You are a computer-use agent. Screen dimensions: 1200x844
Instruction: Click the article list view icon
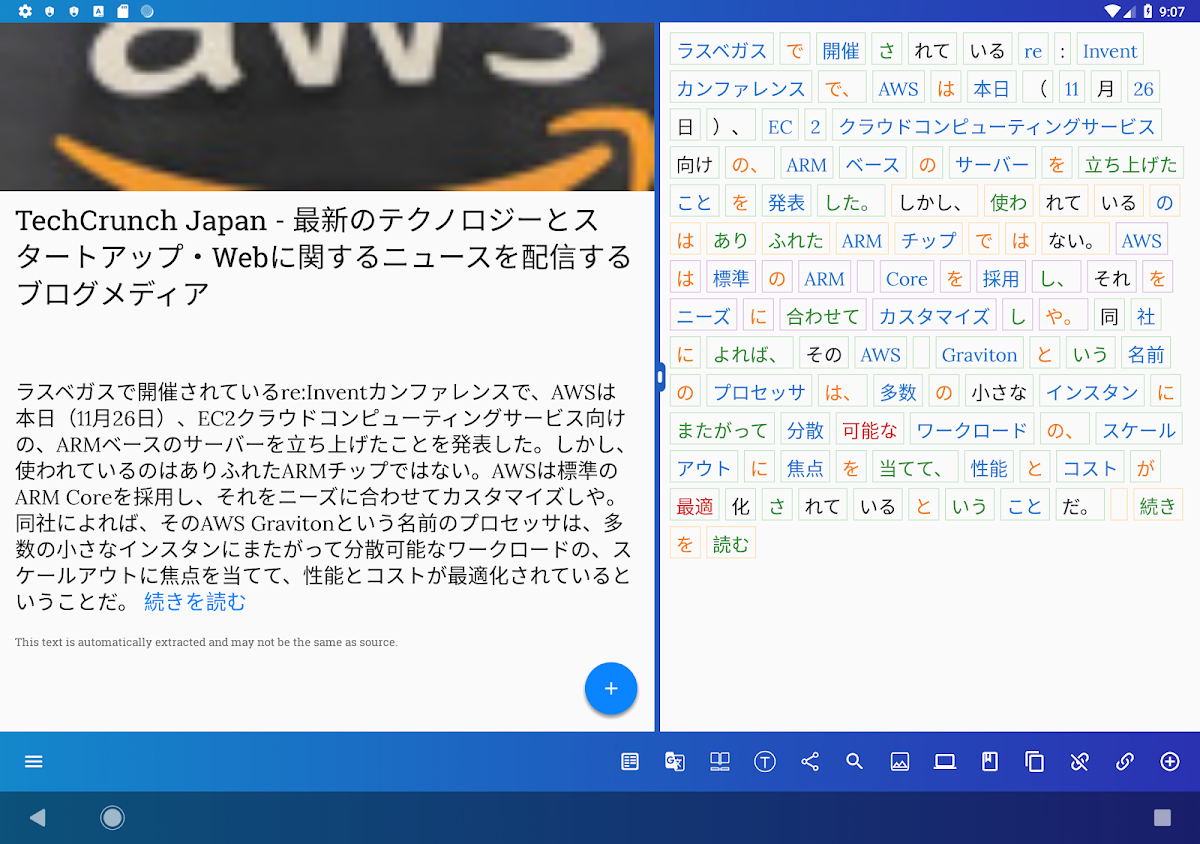630,762
